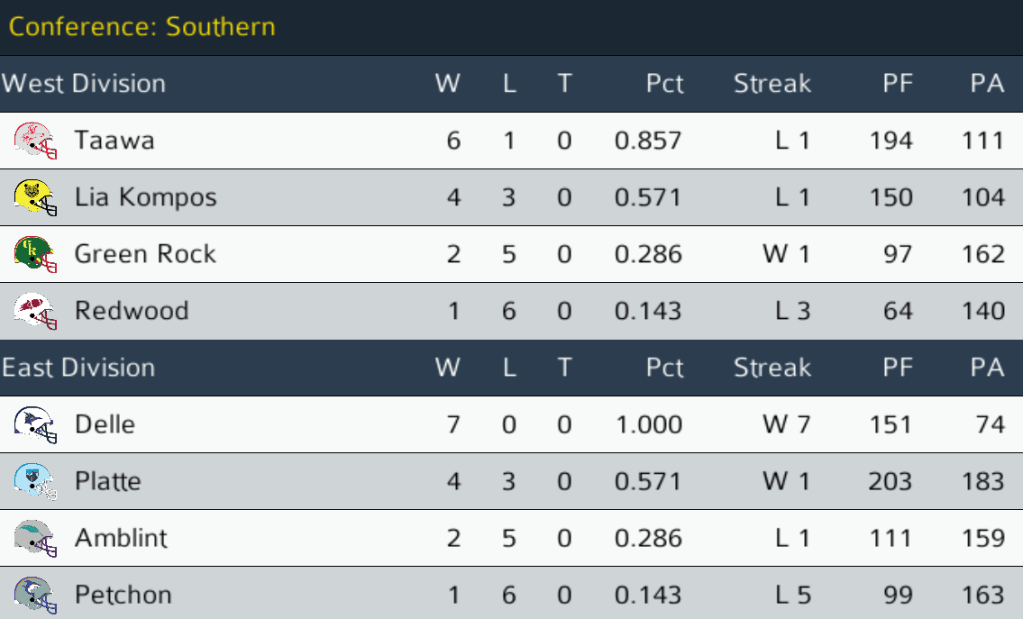Click the East Division header label
Viewport: 1023px width, 619px height.
click(x=79, y=368)
